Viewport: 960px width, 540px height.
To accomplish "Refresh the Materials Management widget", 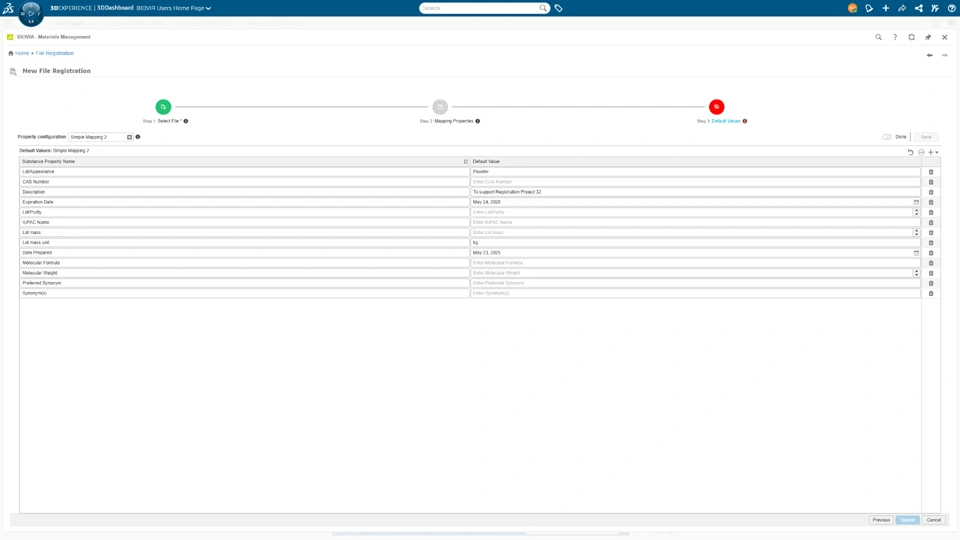I will 912,37.
